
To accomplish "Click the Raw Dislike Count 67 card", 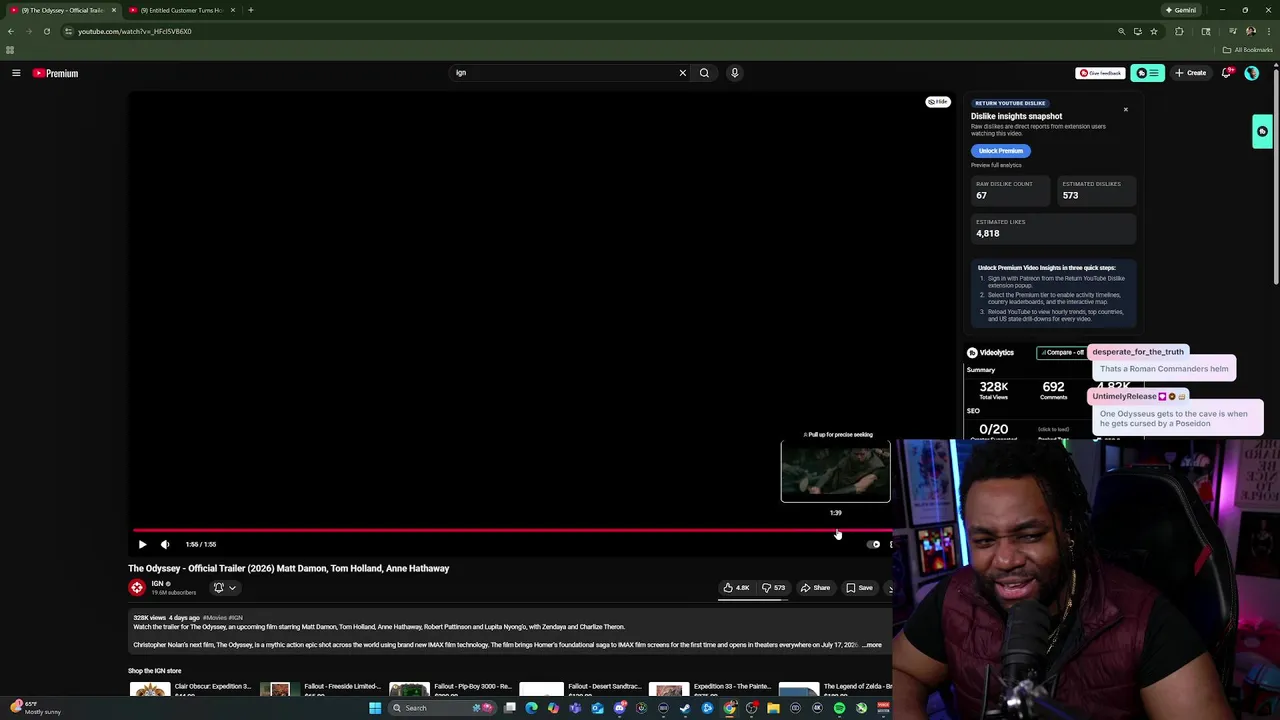I will click(1009, 190).
